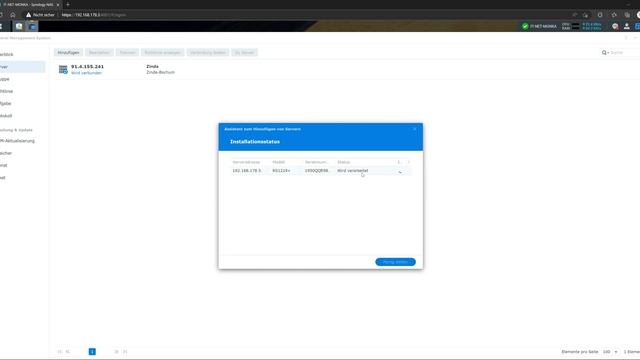Screen dimensions: 640x360
Task: Go to the previous results page
Action: pos(68,351)
